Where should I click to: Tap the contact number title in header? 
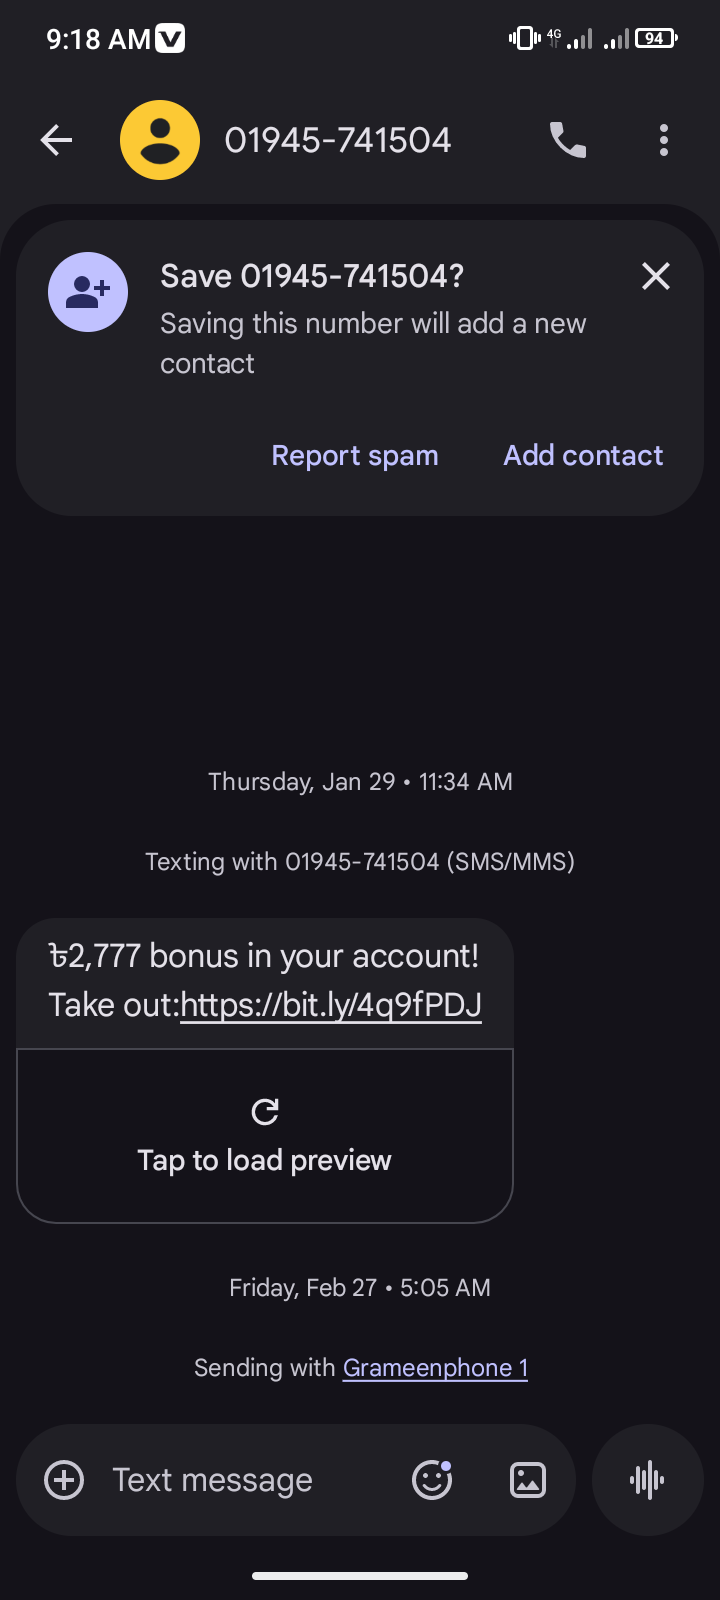(338, 140)
